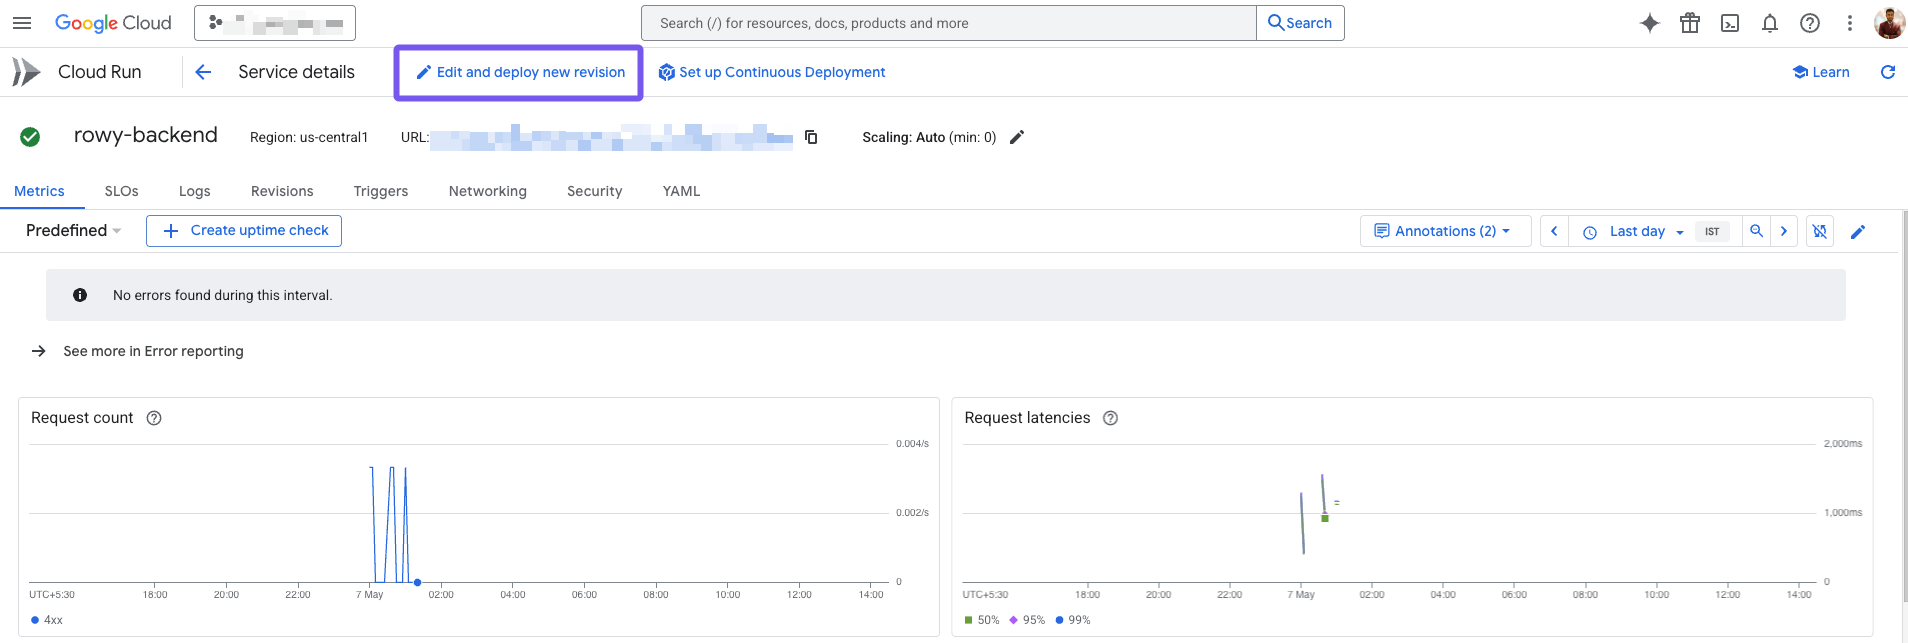Click the Request latencies chart title

tap(1027, 418)
